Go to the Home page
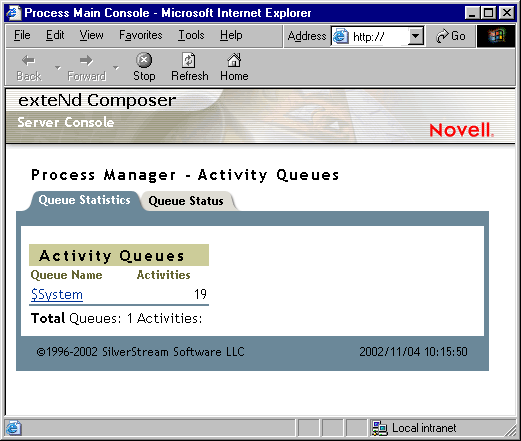Screen dimensions: 521x441 (234, 67)
